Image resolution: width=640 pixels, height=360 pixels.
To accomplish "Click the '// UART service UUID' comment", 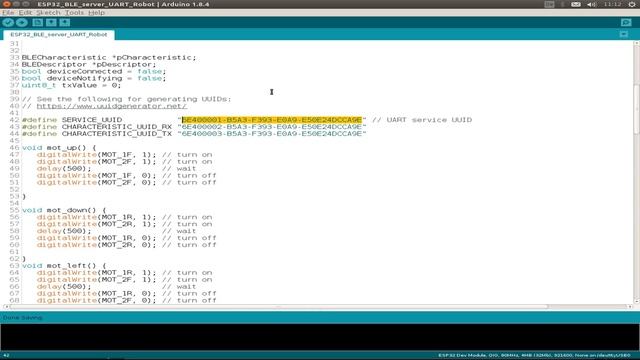I will click(422, 120).
